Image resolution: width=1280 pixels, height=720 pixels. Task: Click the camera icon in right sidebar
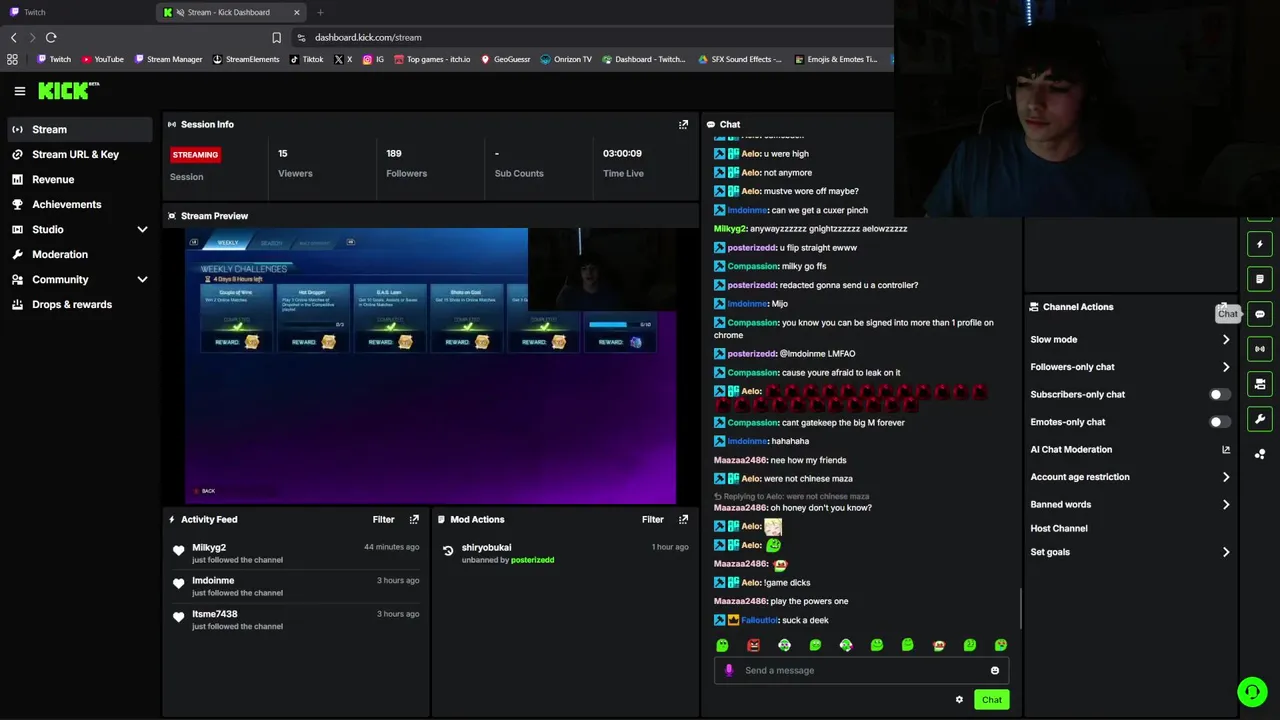point(1260,384)
